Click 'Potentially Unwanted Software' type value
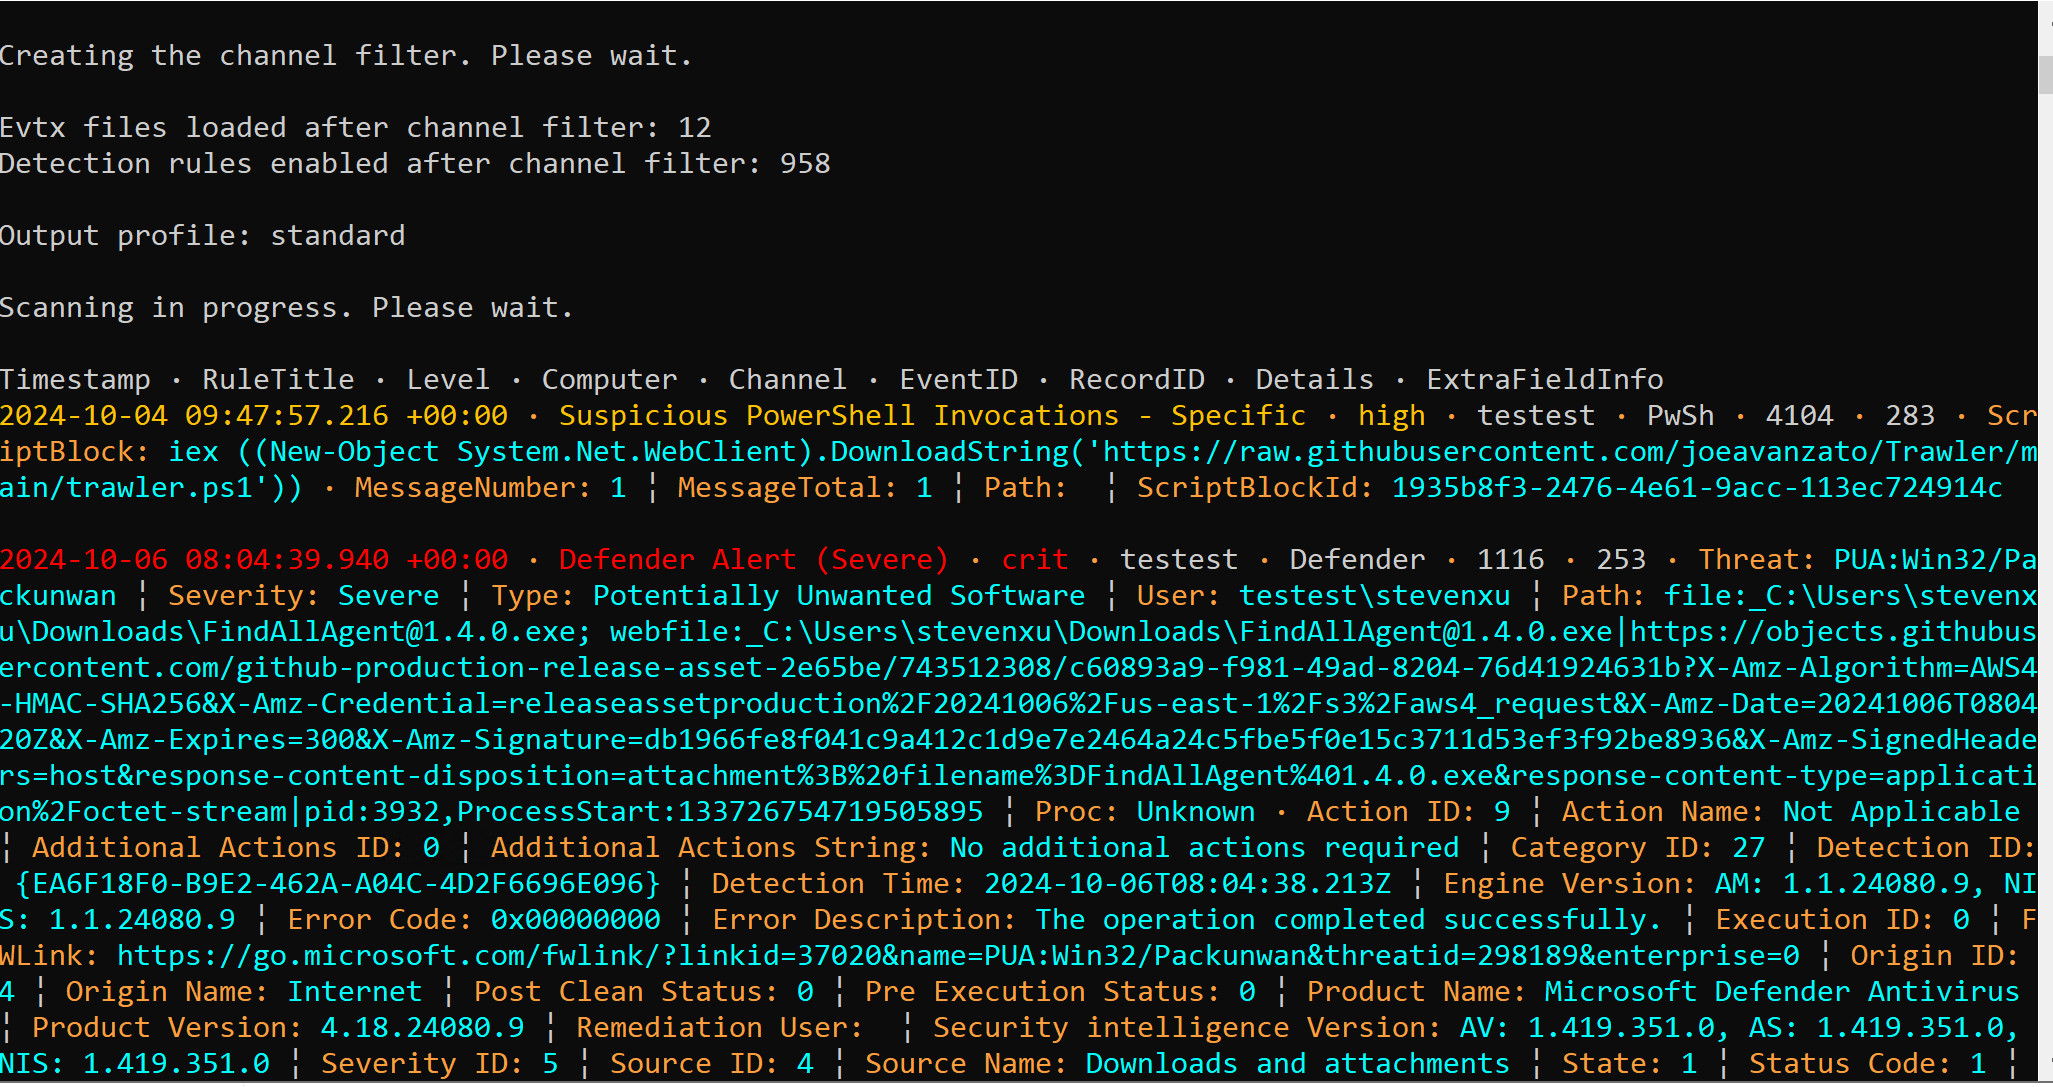This screenshot has width=2053, height=1087. (x=839, y=596)
